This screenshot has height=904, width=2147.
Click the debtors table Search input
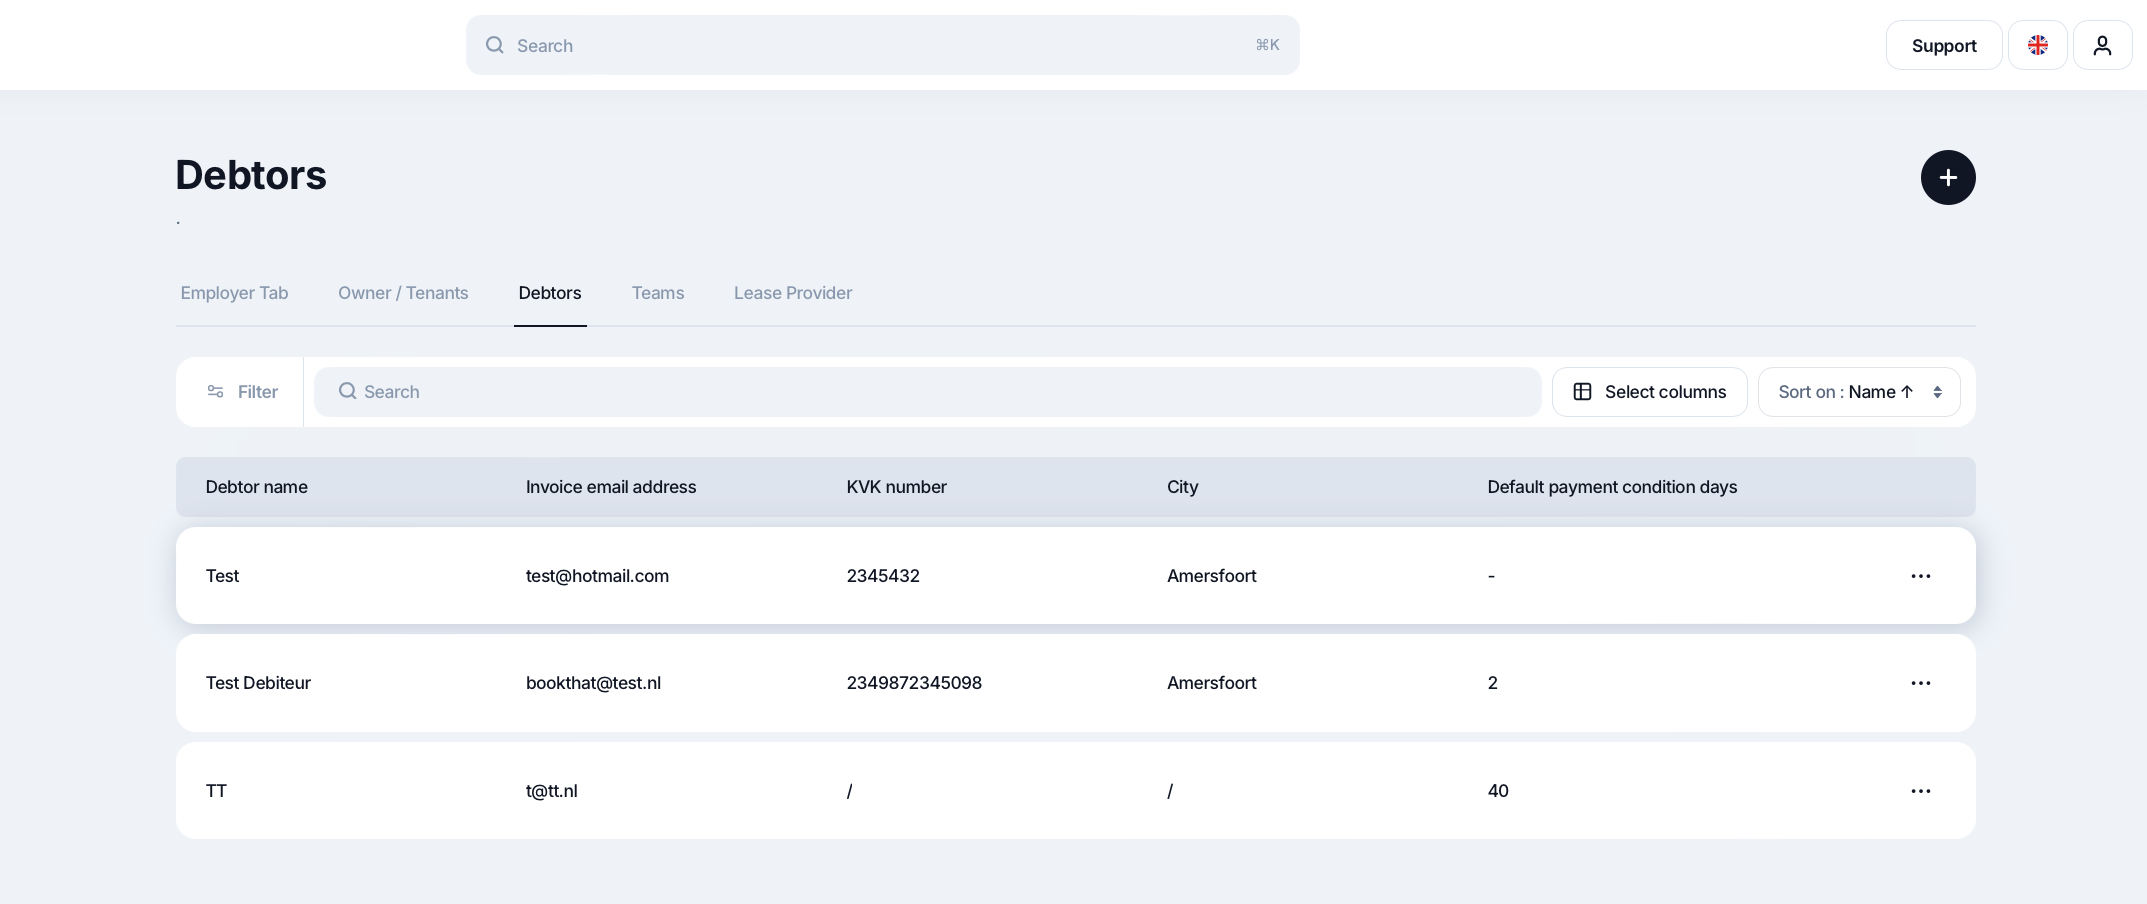pos(926,392)
